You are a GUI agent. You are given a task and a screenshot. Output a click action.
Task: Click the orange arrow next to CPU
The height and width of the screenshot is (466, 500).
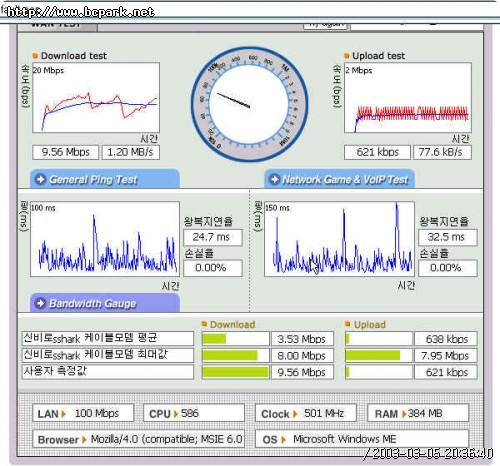[x=176, y=414]
